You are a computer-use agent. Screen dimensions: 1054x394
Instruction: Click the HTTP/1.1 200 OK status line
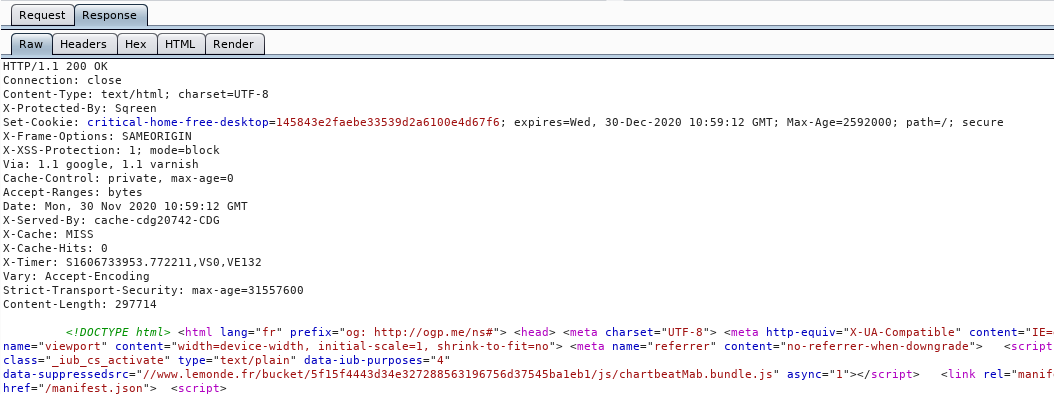55,67
